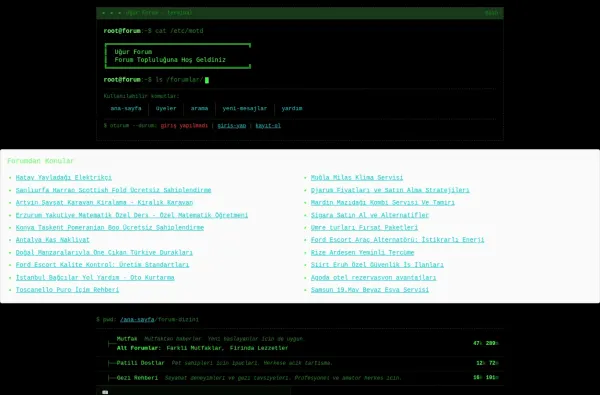The height and width of the screenshot is (395, 600).
Task: Click /ana-sayfa breadcrumb link in pwd line
Action: click(x=137, y=320)
